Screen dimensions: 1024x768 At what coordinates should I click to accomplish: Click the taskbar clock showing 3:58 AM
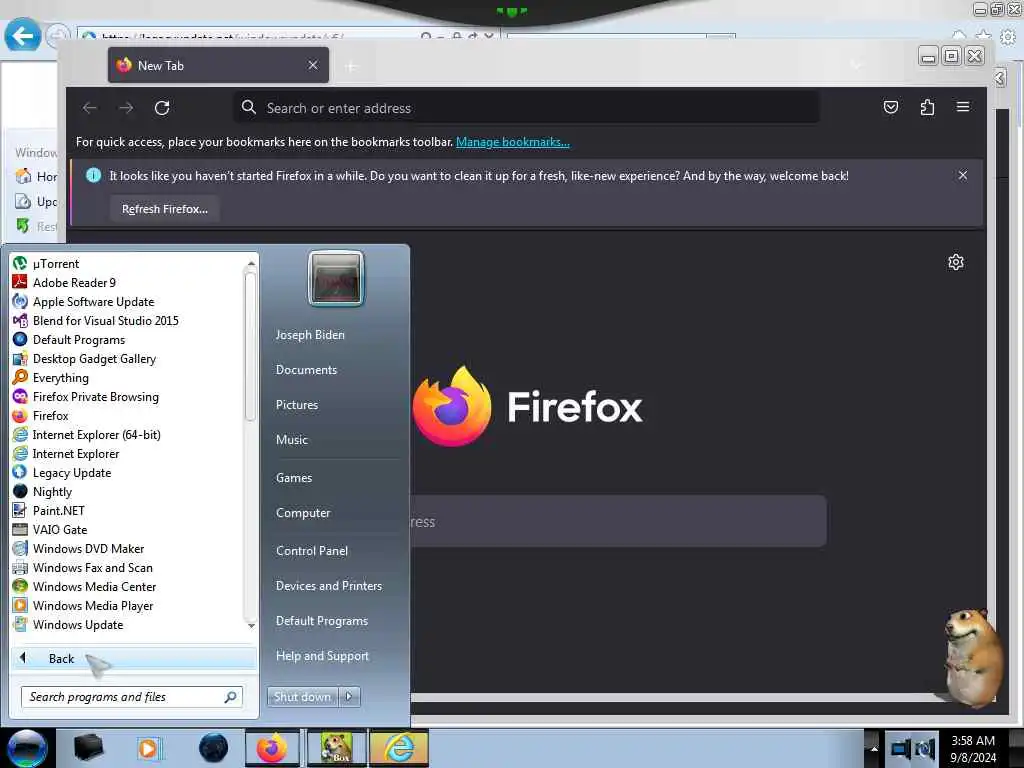(x=973, y=748)
